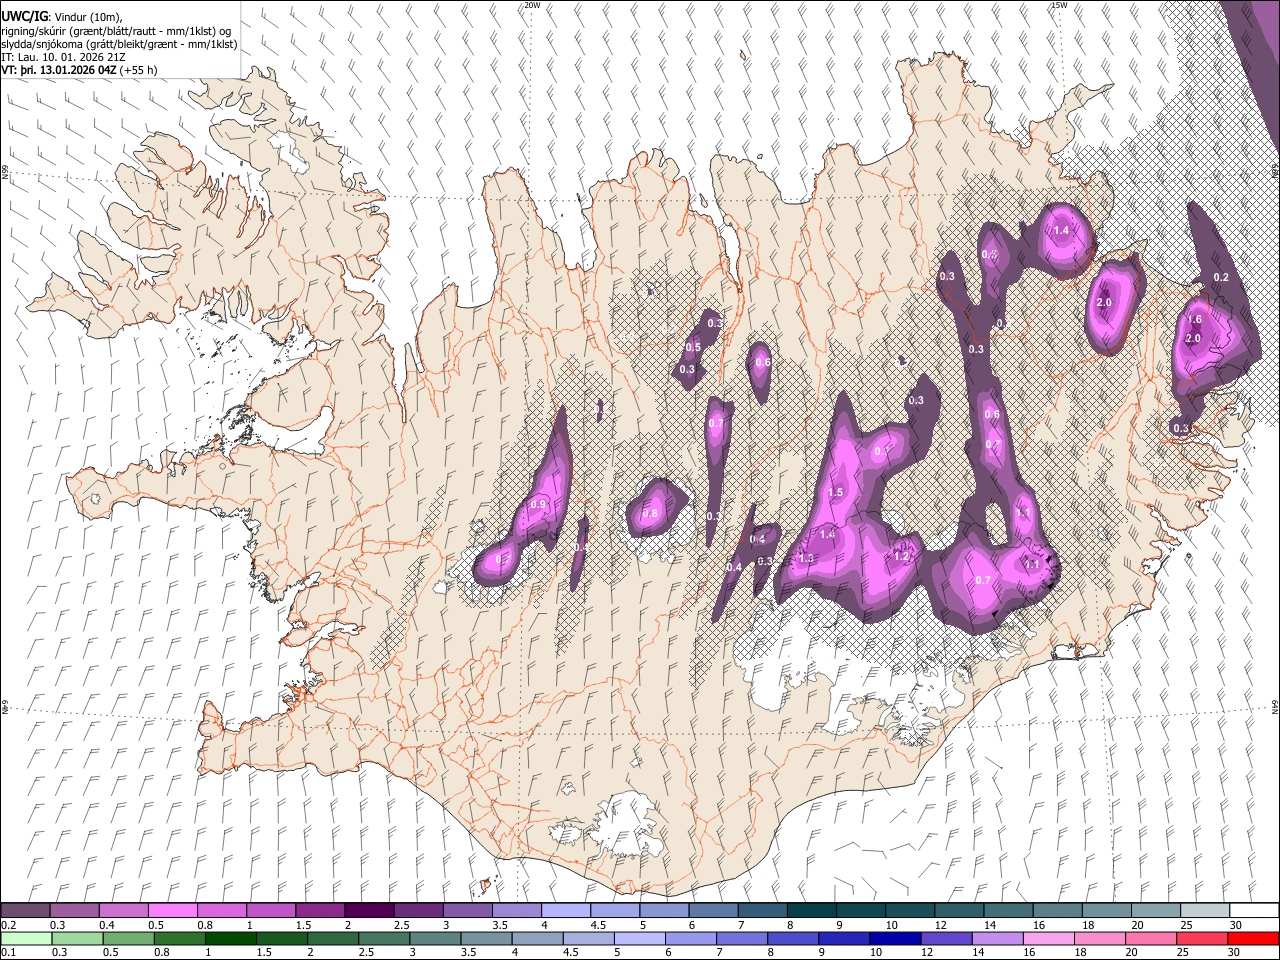This screenshot has width=1280, height=960.
Task: Select the lilac swatch labeled 14 in rain legend
Action: click(x=996, y=938)
